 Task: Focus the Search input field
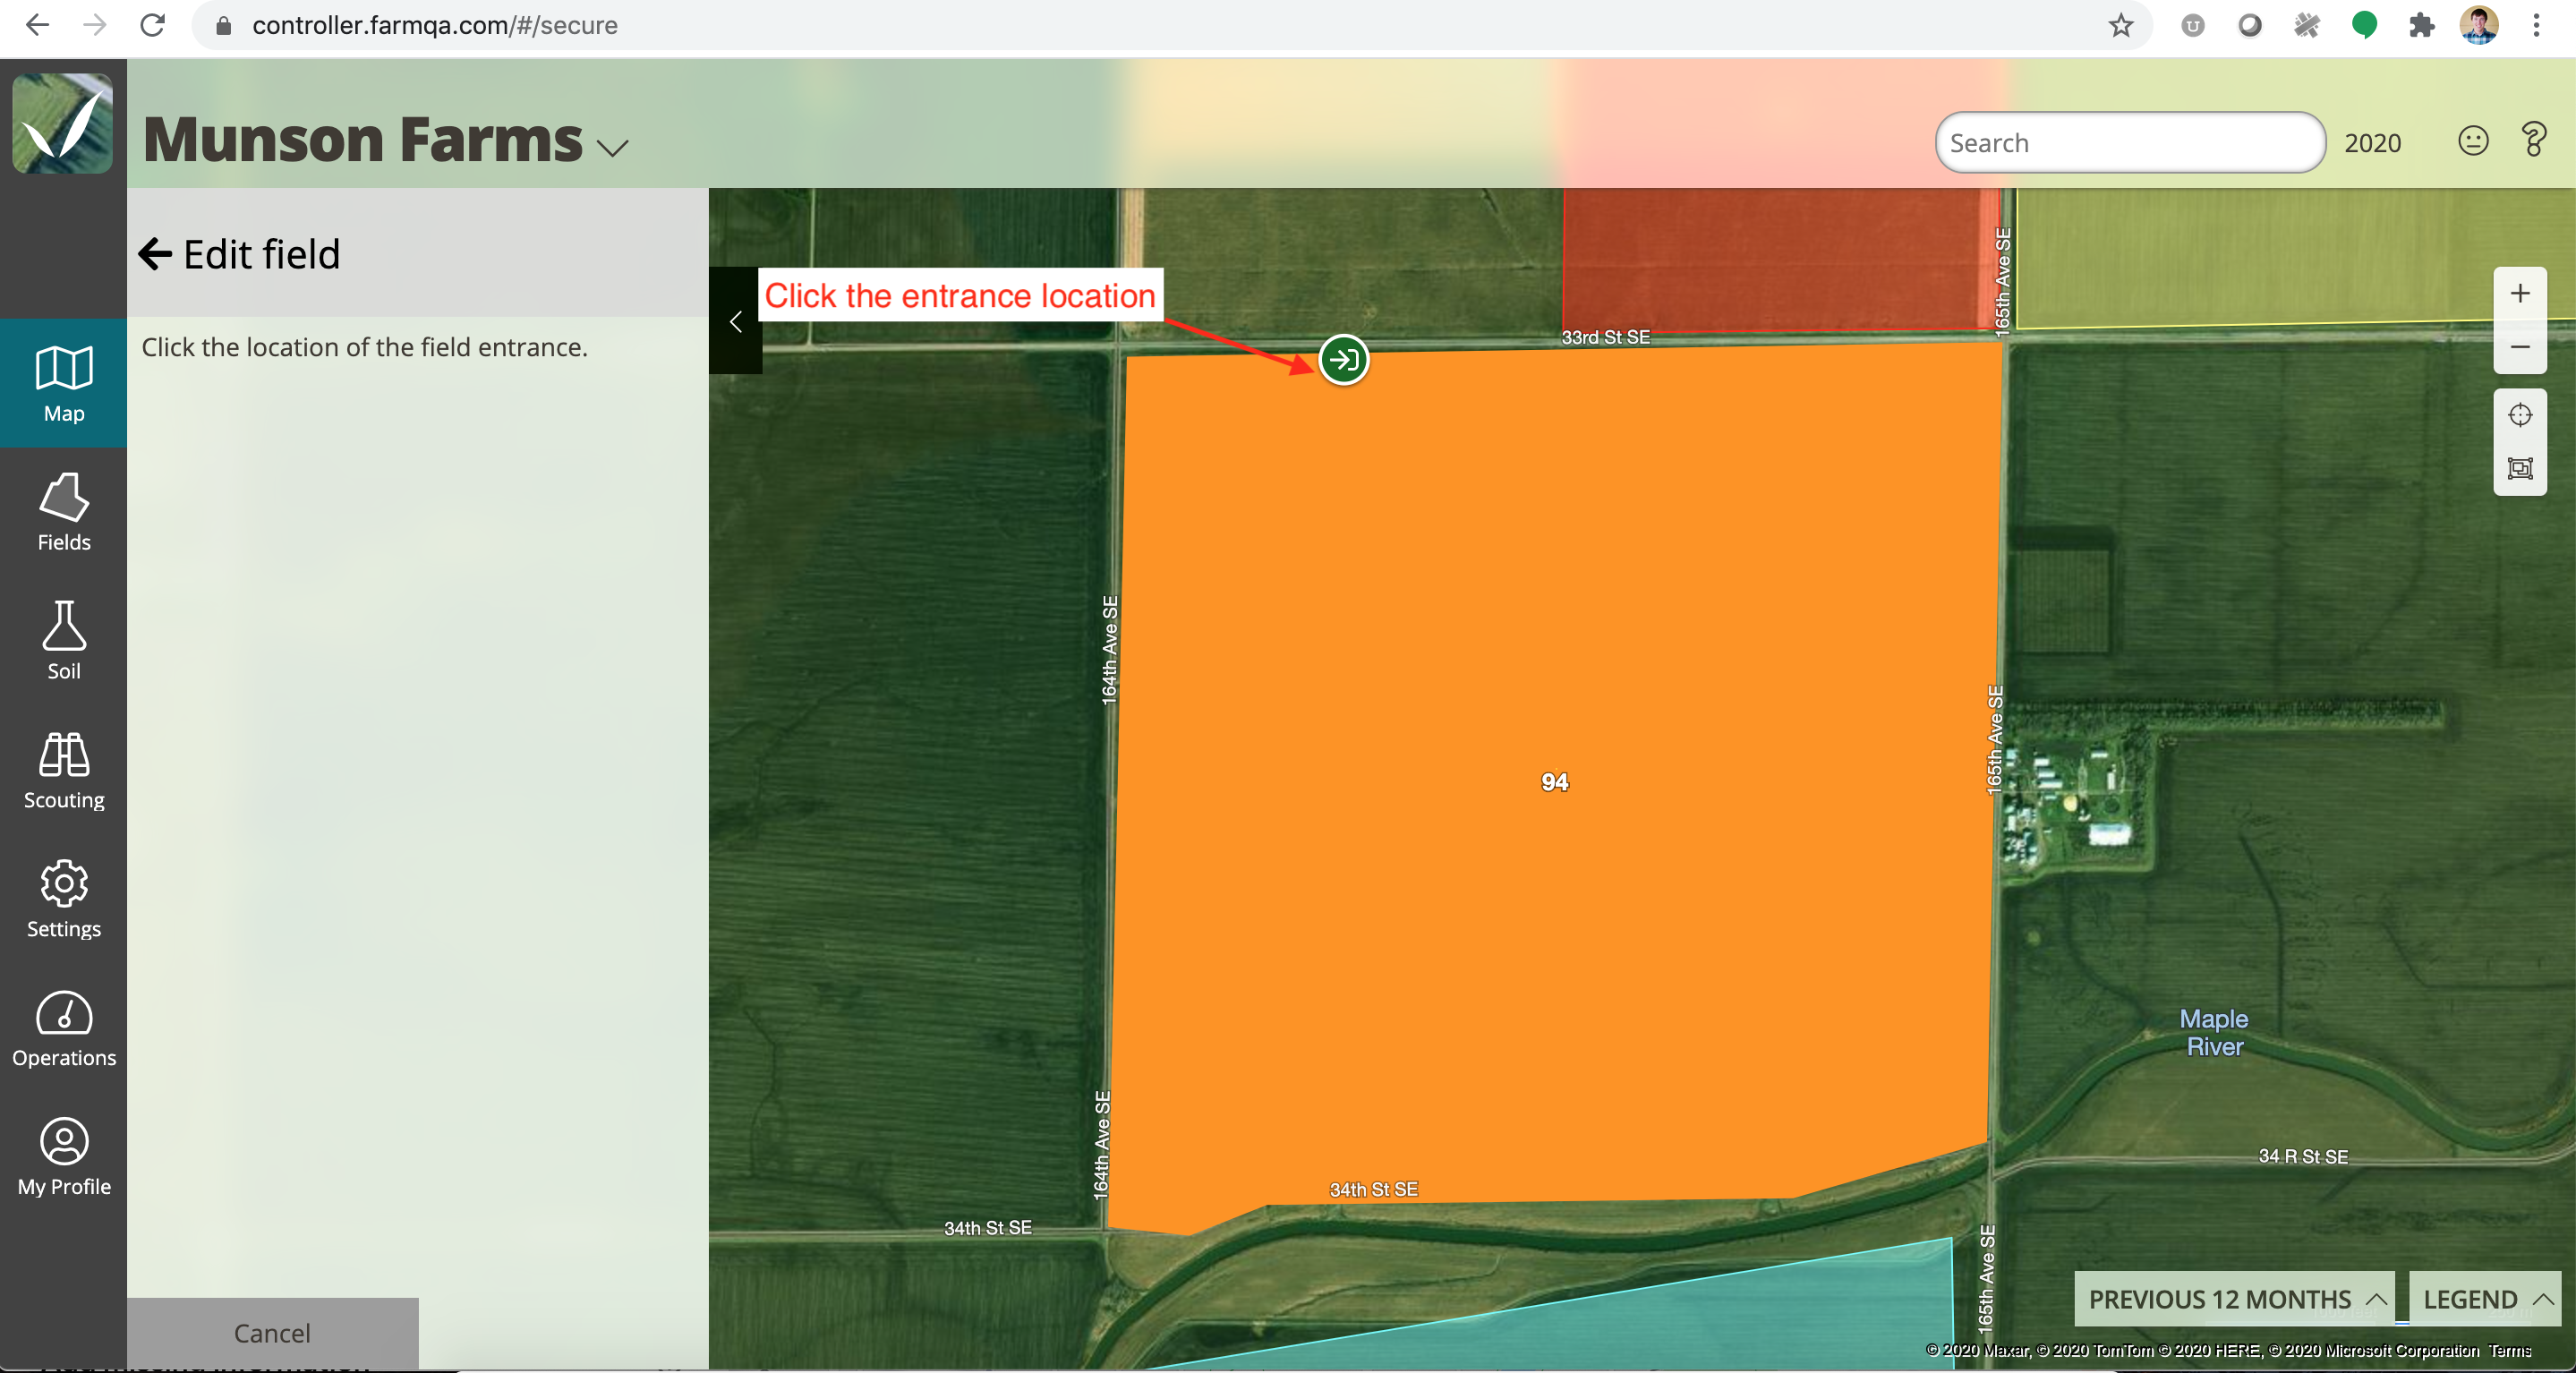point(2130,143)
